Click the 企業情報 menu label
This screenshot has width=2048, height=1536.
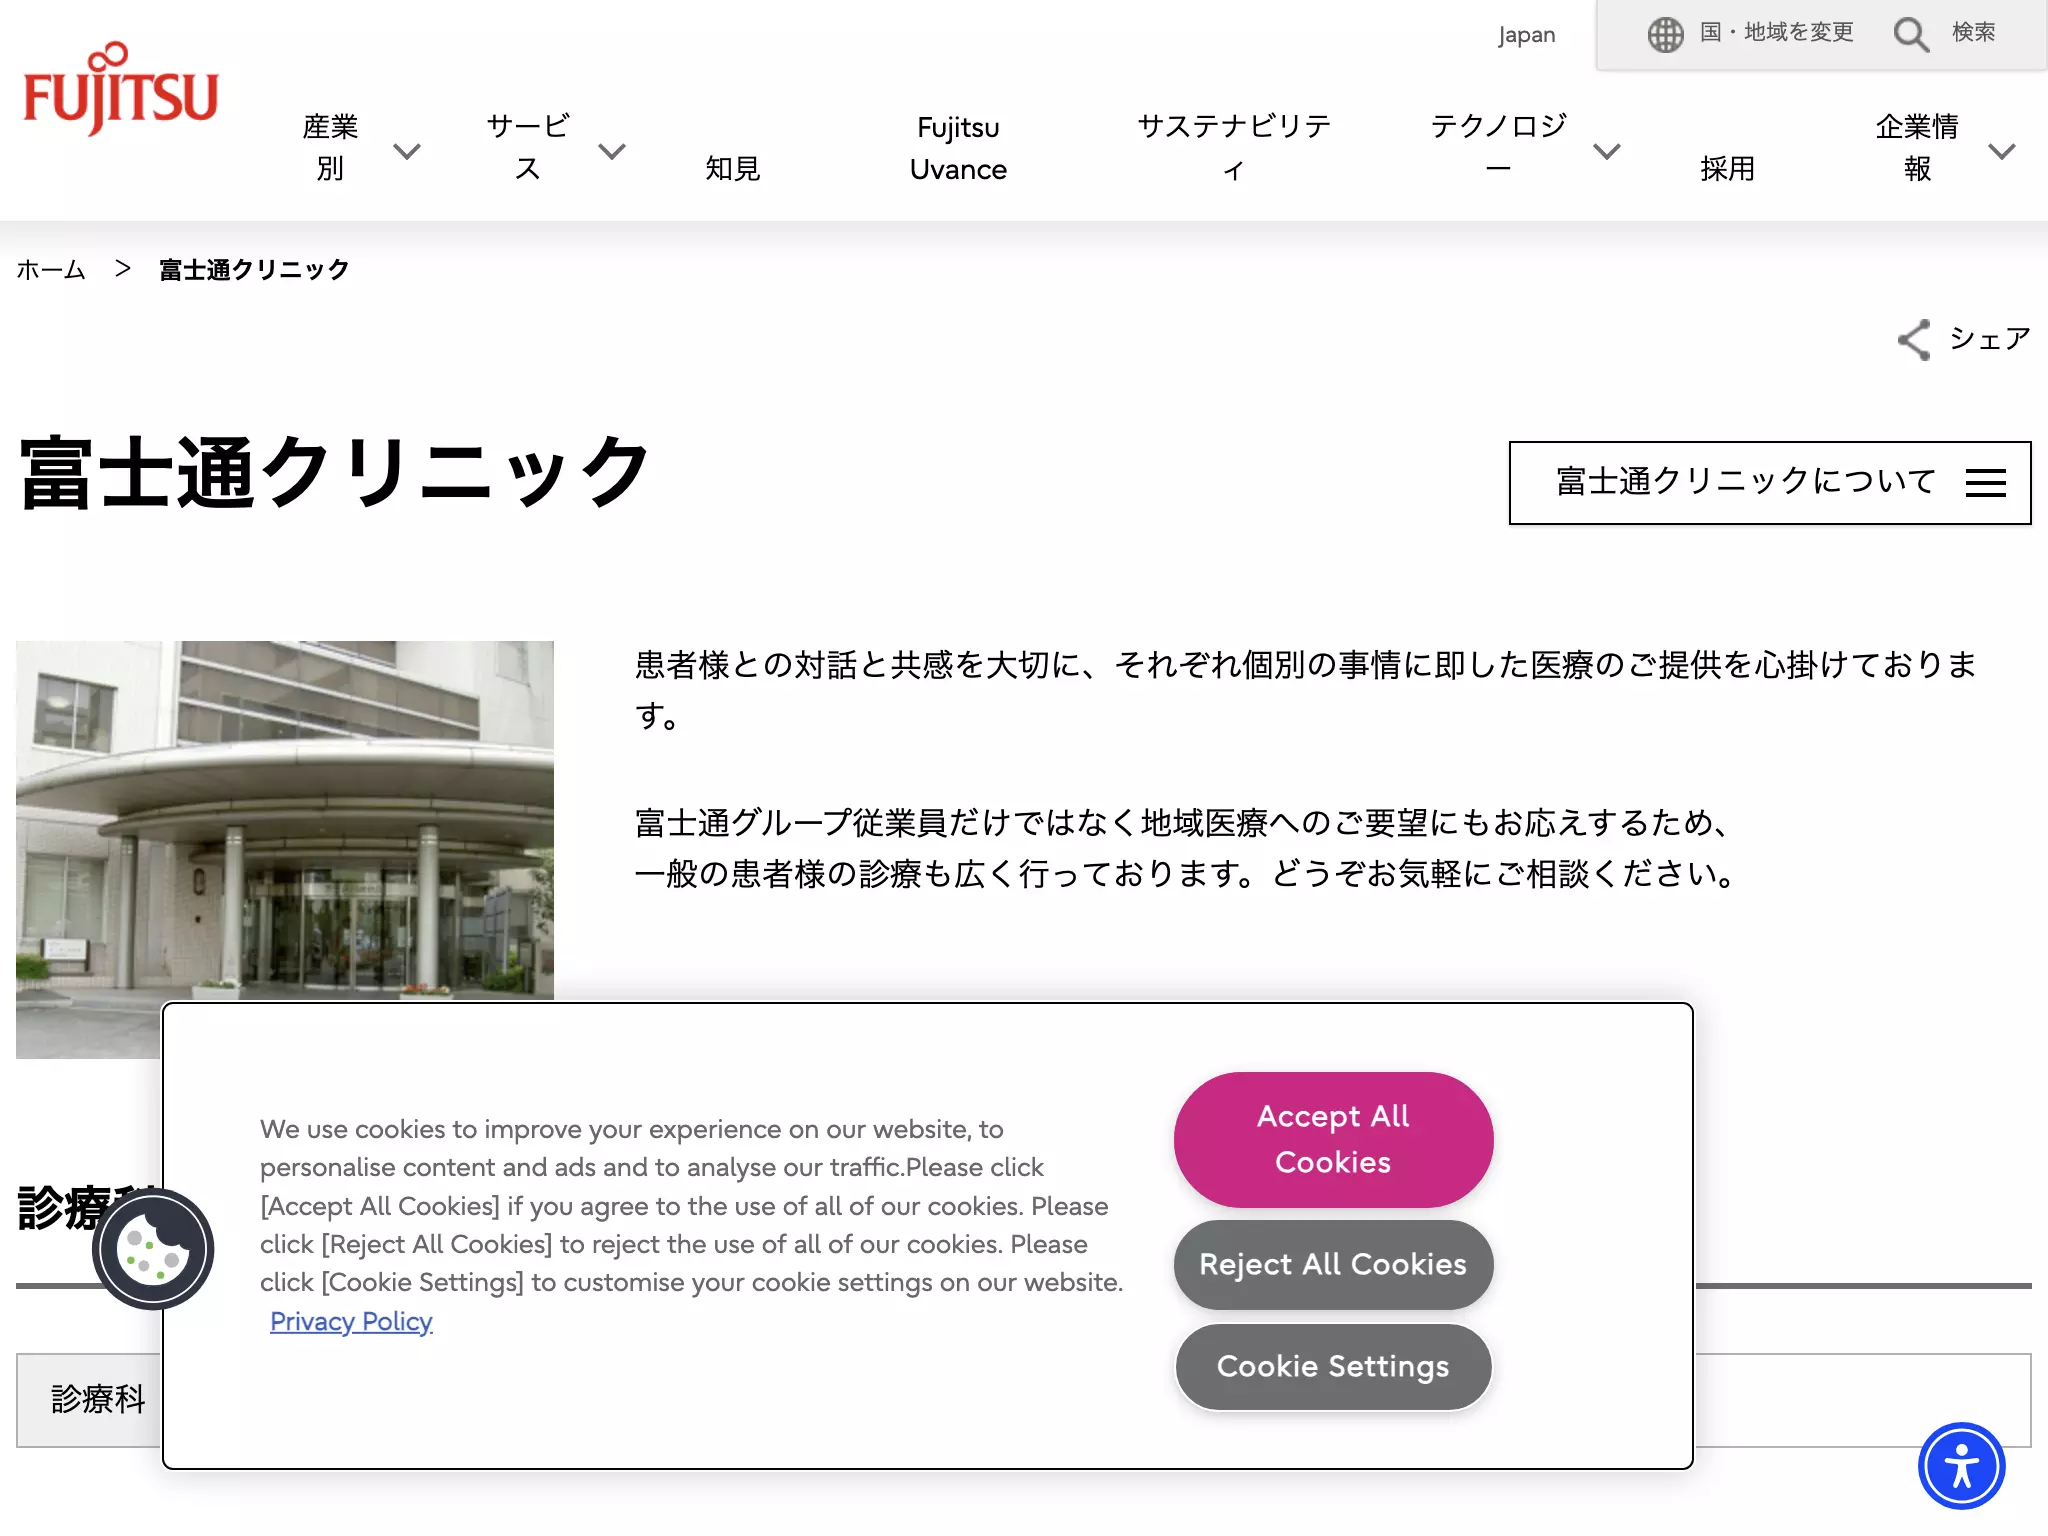coord(1917,147)
